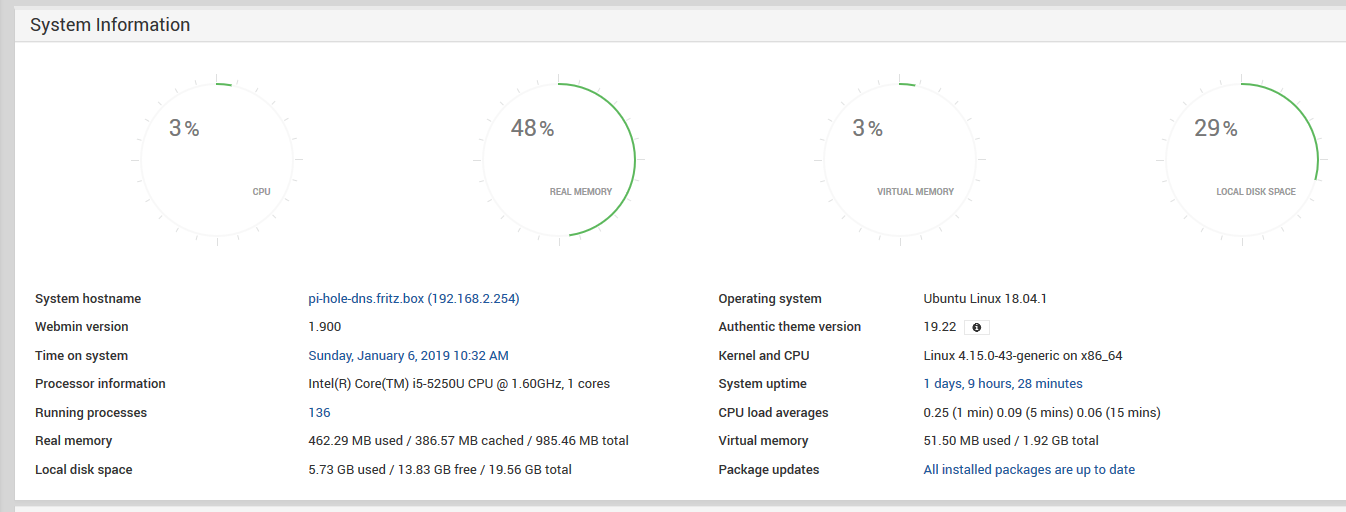
Task: Click the Virtual Memory usage gauge
Action: pos(900,160)
